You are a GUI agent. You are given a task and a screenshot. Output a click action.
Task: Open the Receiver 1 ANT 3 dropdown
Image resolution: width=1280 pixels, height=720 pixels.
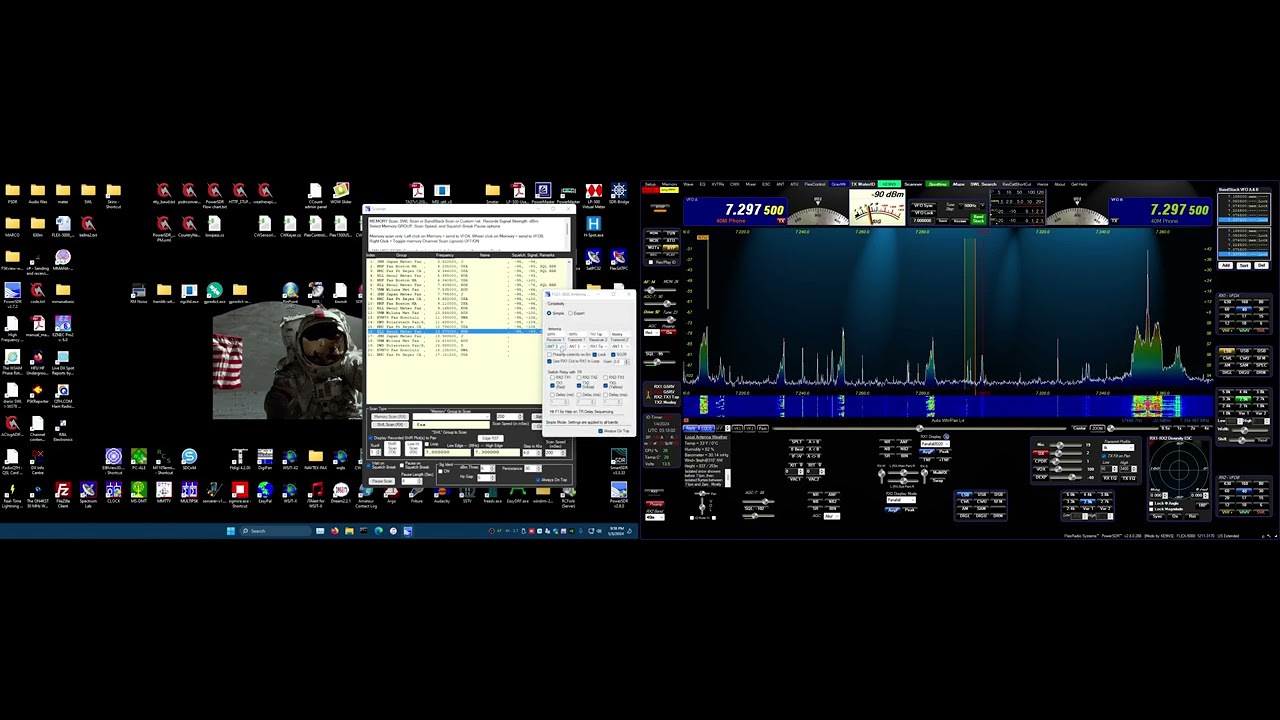pyautogui.click(x=556, y=346)
